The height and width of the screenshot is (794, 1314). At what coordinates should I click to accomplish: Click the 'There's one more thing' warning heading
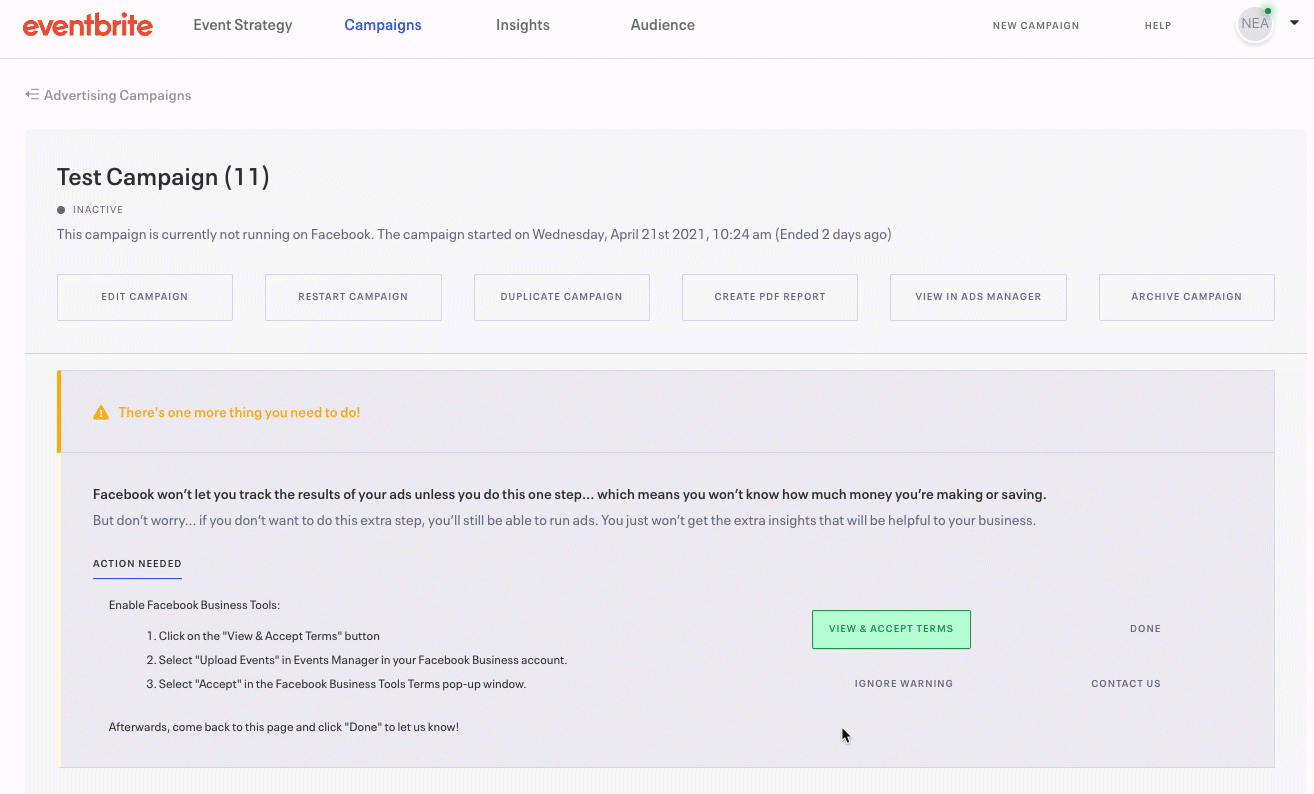pos(239,412)
